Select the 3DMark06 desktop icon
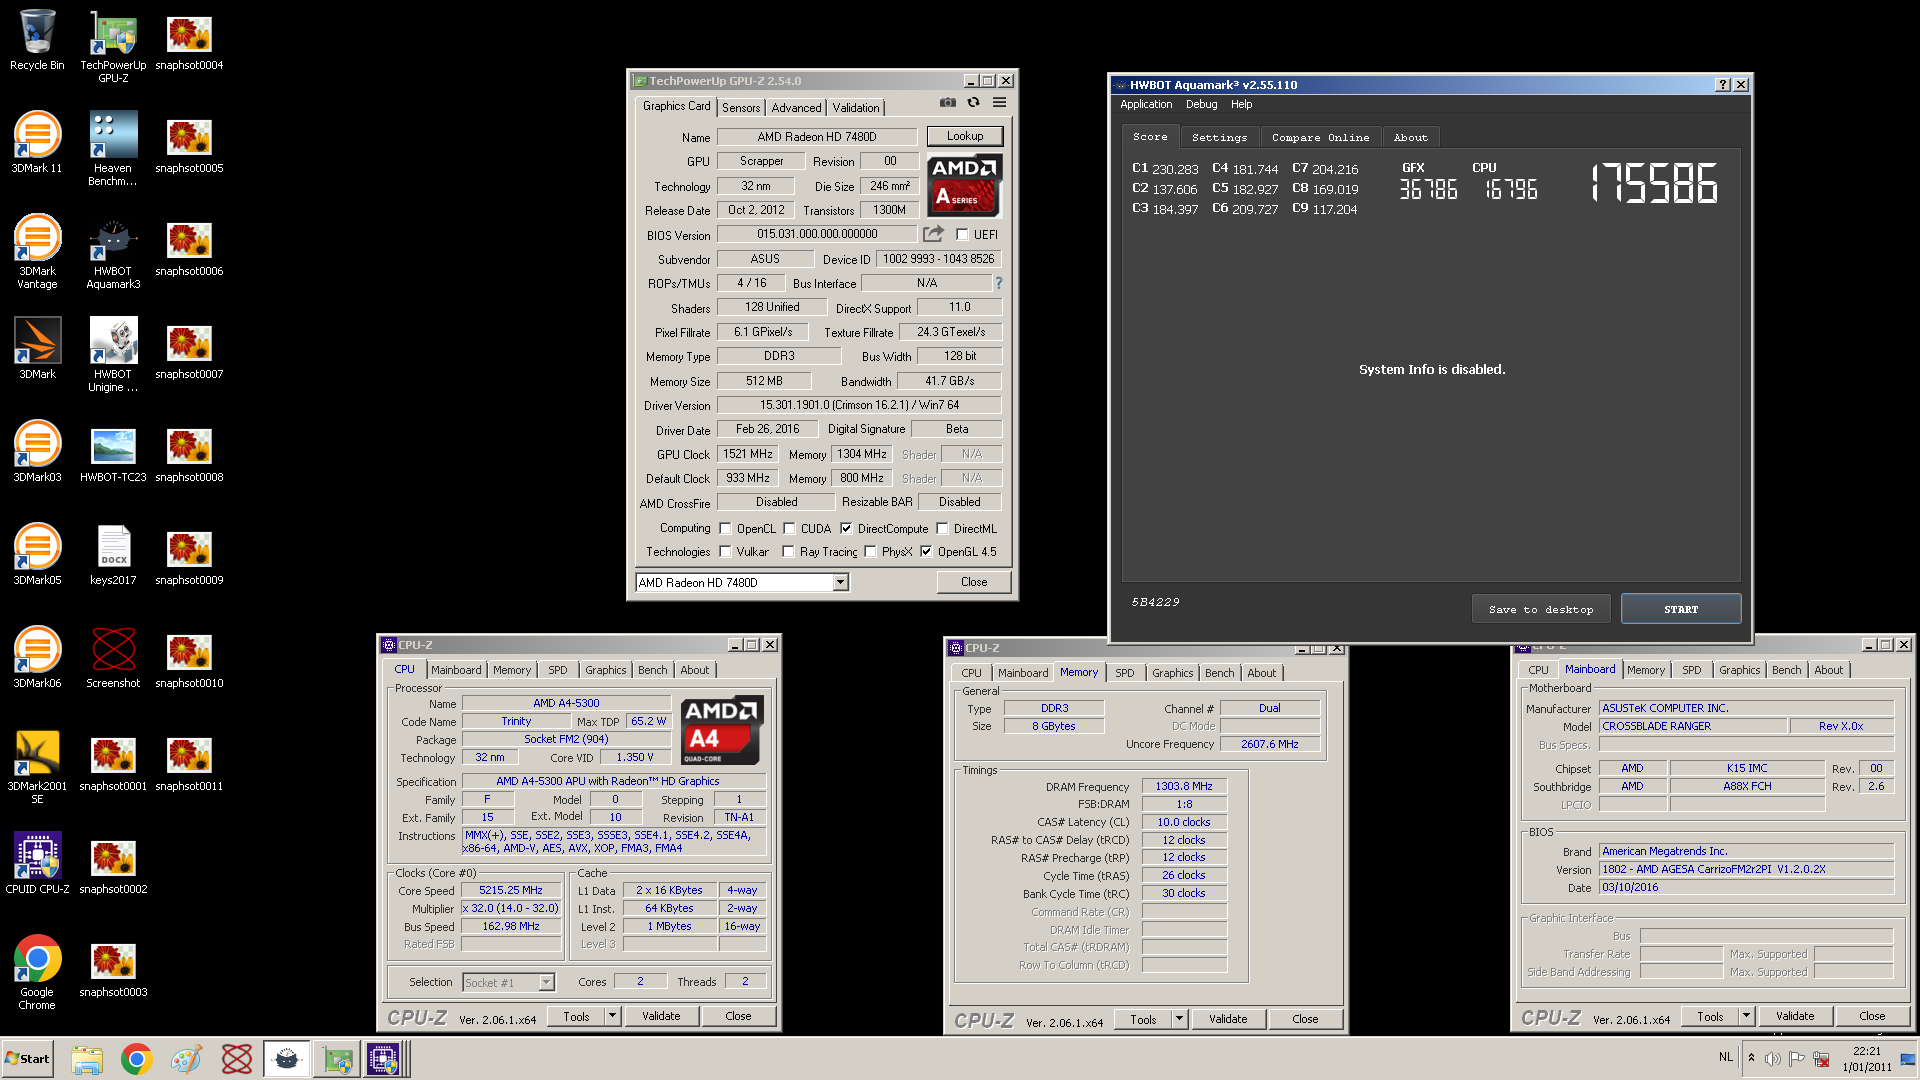 click(x=37, y=658)
